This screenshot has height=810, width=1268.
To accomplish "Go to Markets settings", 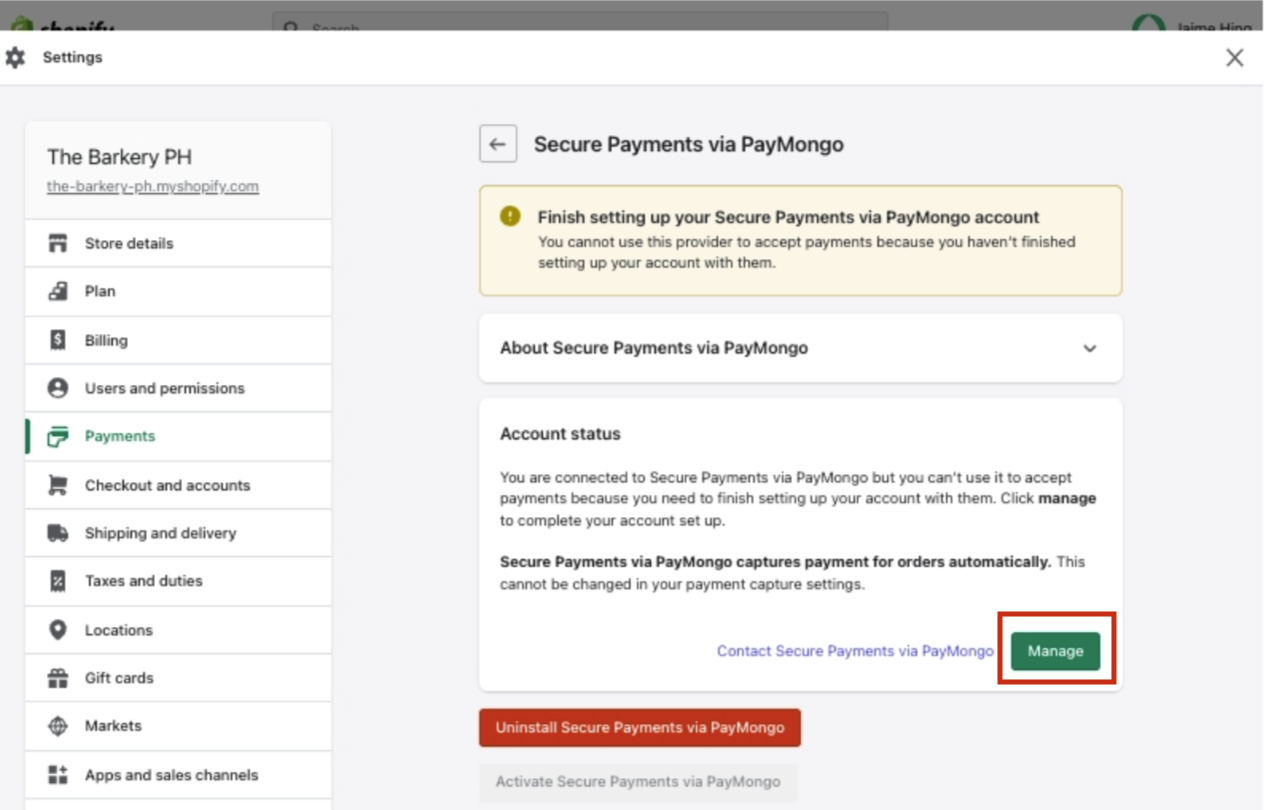I will [x=178, y=726].
